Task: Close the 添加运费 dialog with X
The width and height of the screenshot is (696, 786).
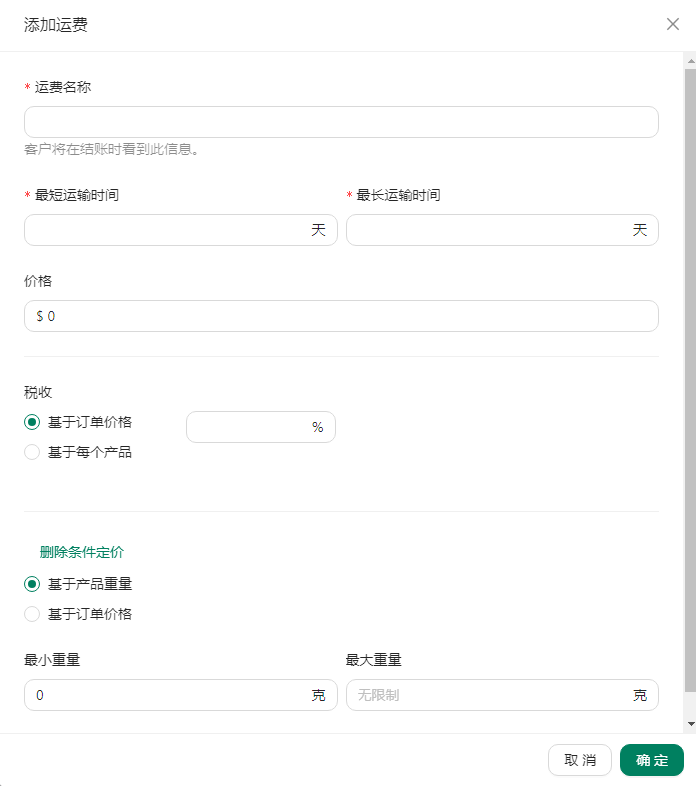Action: [x=672, y=24]
